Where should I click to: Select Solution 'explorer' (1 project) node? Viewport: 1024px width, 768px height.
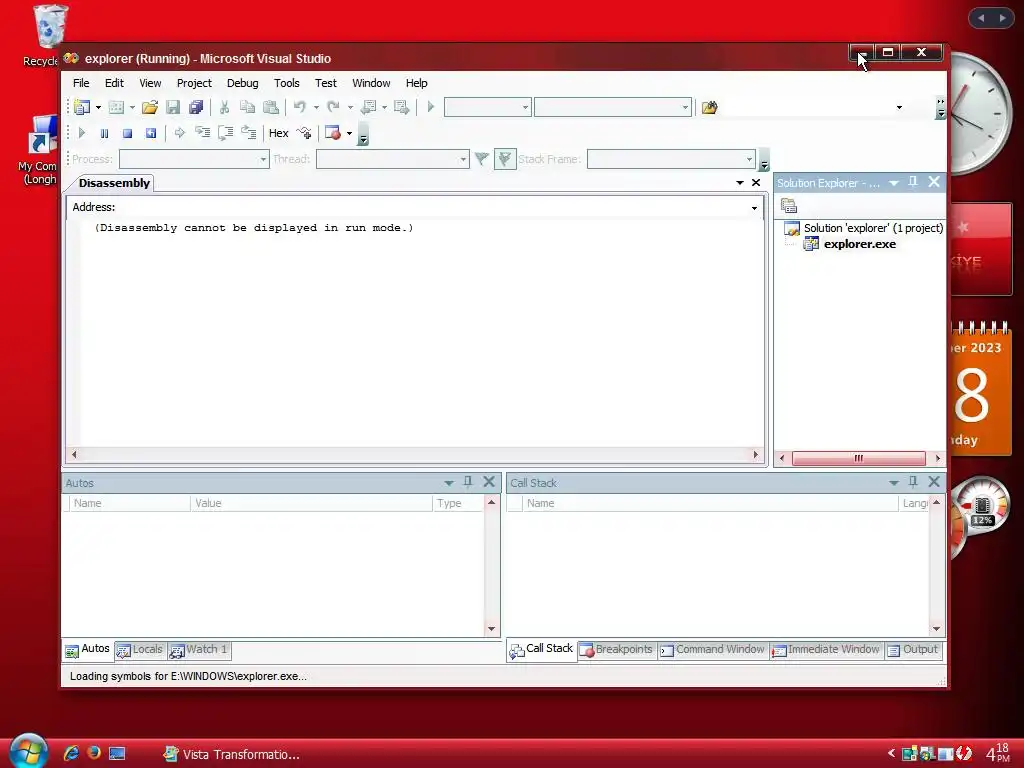point(873,228)
